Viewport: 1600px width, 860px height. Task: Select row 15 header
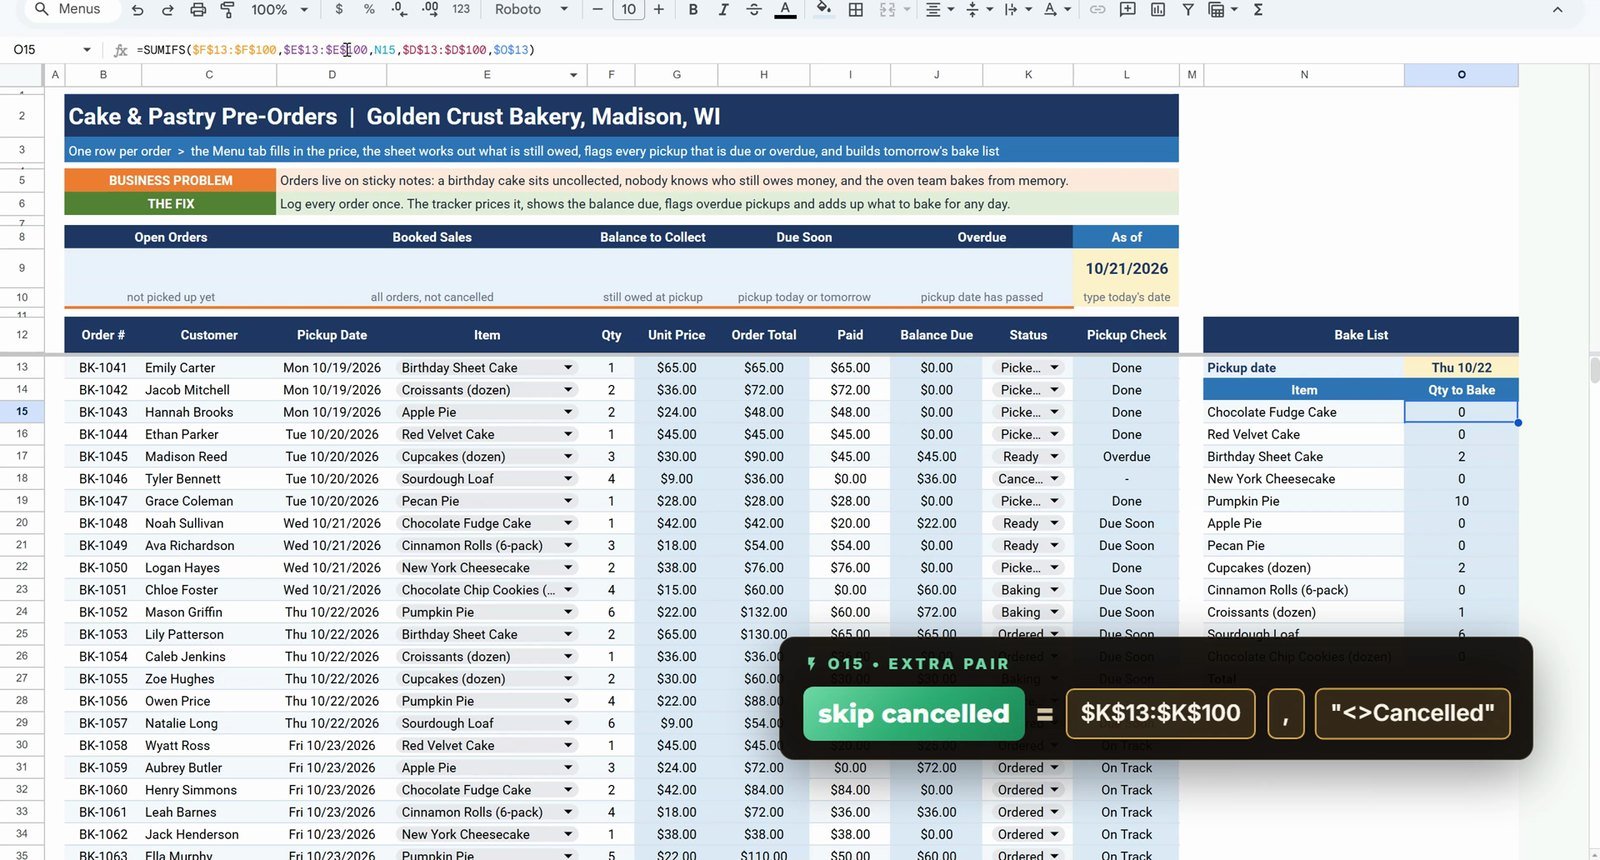22,412
